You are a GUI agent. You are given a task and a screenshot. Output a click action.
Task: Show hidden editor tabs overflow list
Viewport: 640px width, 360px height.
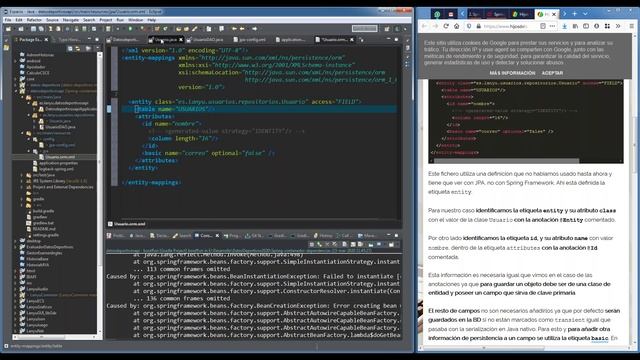[361, 40]
